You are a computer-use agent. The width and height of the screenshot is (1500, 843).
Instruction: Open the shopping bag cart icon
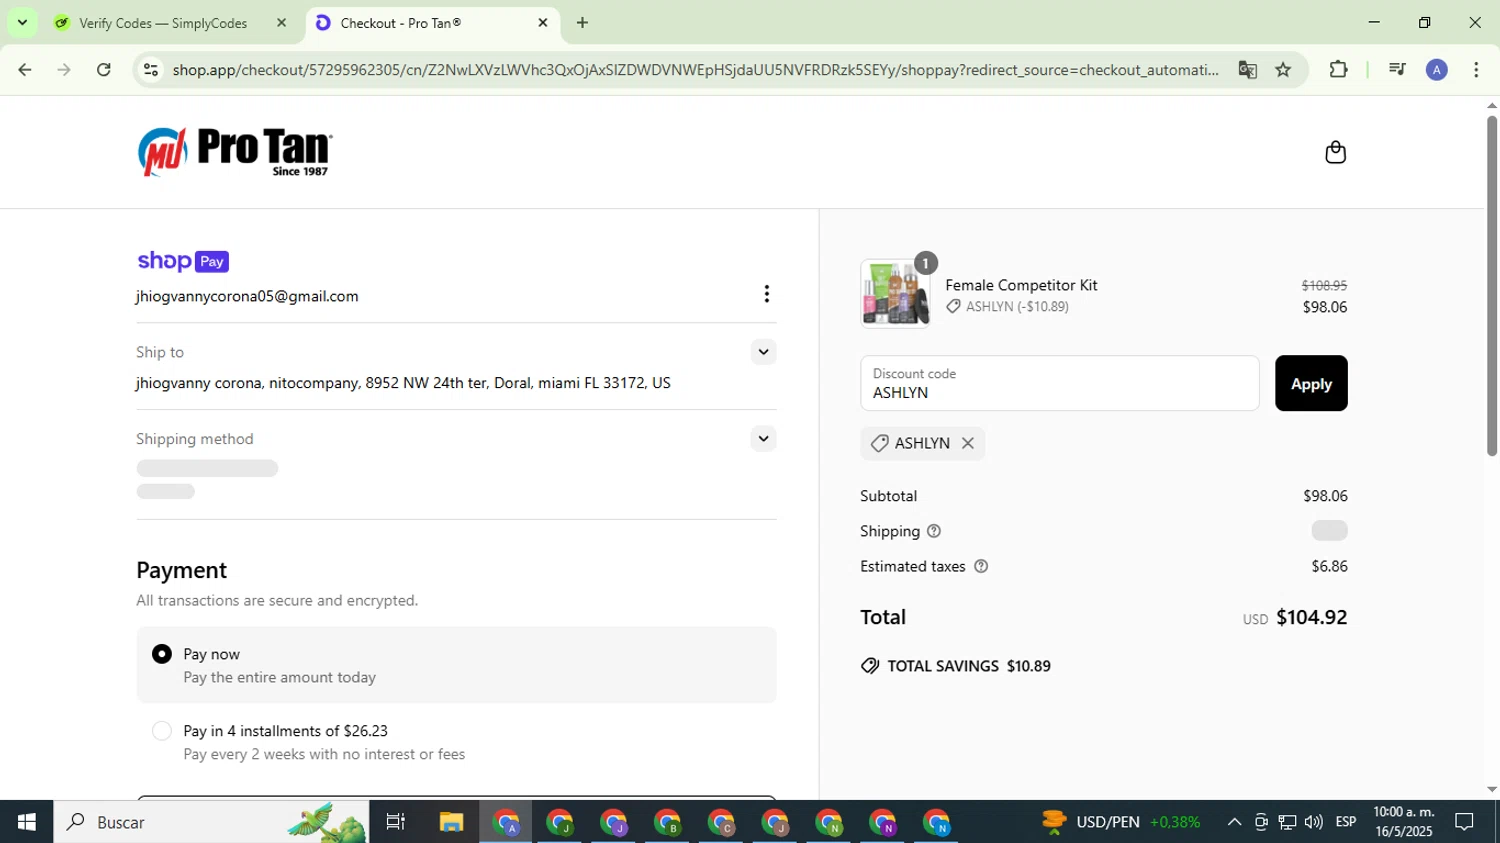(x=1335, y=152)
